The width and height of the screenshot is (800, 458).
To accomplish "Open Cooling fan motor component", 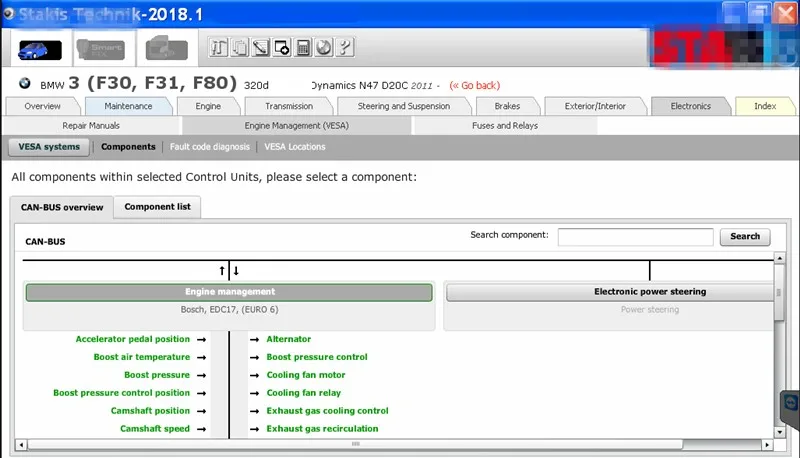I will (306, 375).
